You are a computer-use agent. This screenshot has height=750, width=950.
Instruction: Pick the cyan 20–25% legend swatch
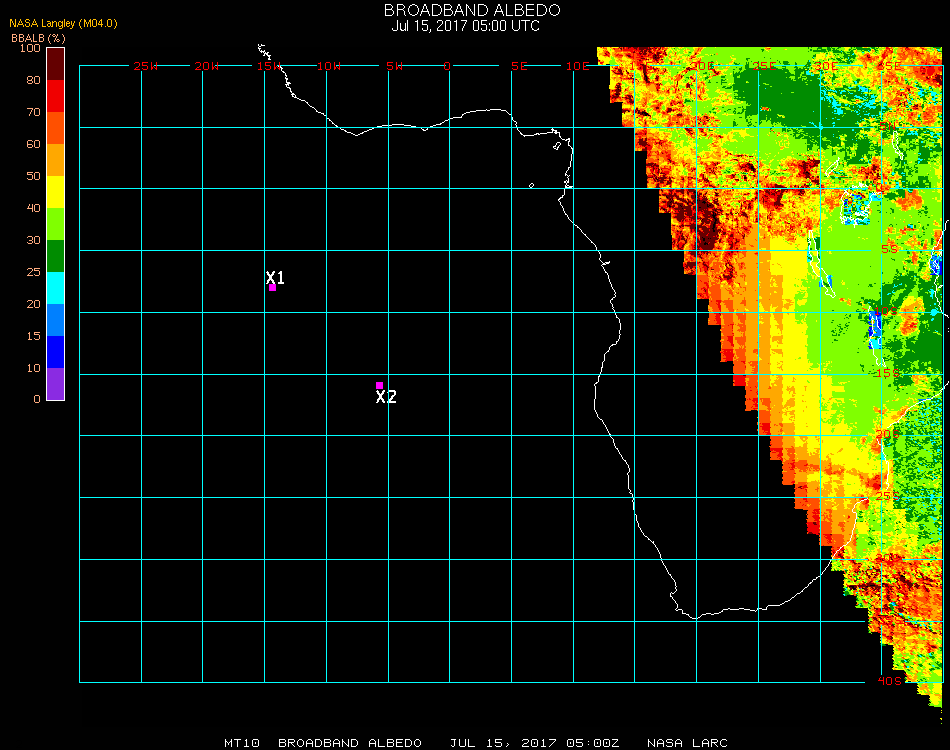point(55,288)
